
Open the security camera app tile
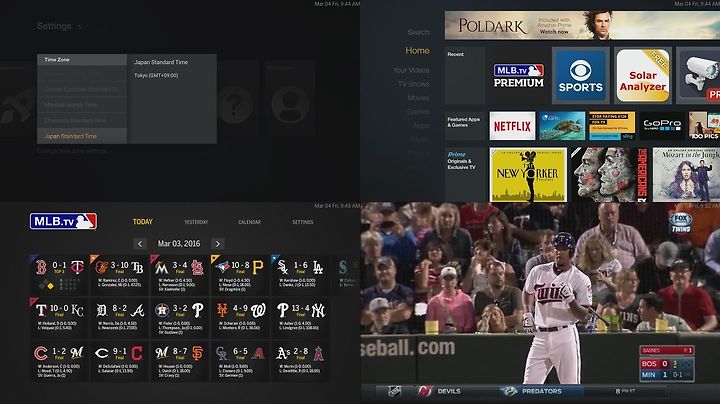pos(698,76)
